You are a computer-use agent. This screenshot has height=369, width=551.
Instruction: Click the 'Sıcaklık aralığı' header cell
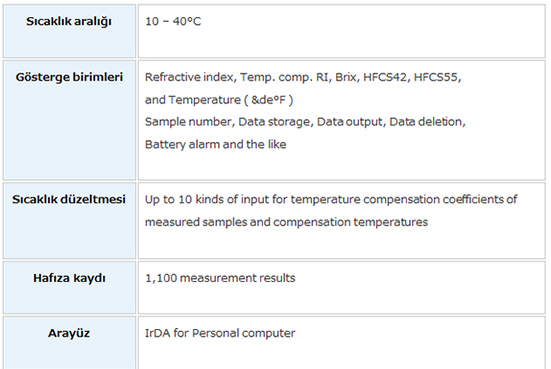tap(69, 31)
